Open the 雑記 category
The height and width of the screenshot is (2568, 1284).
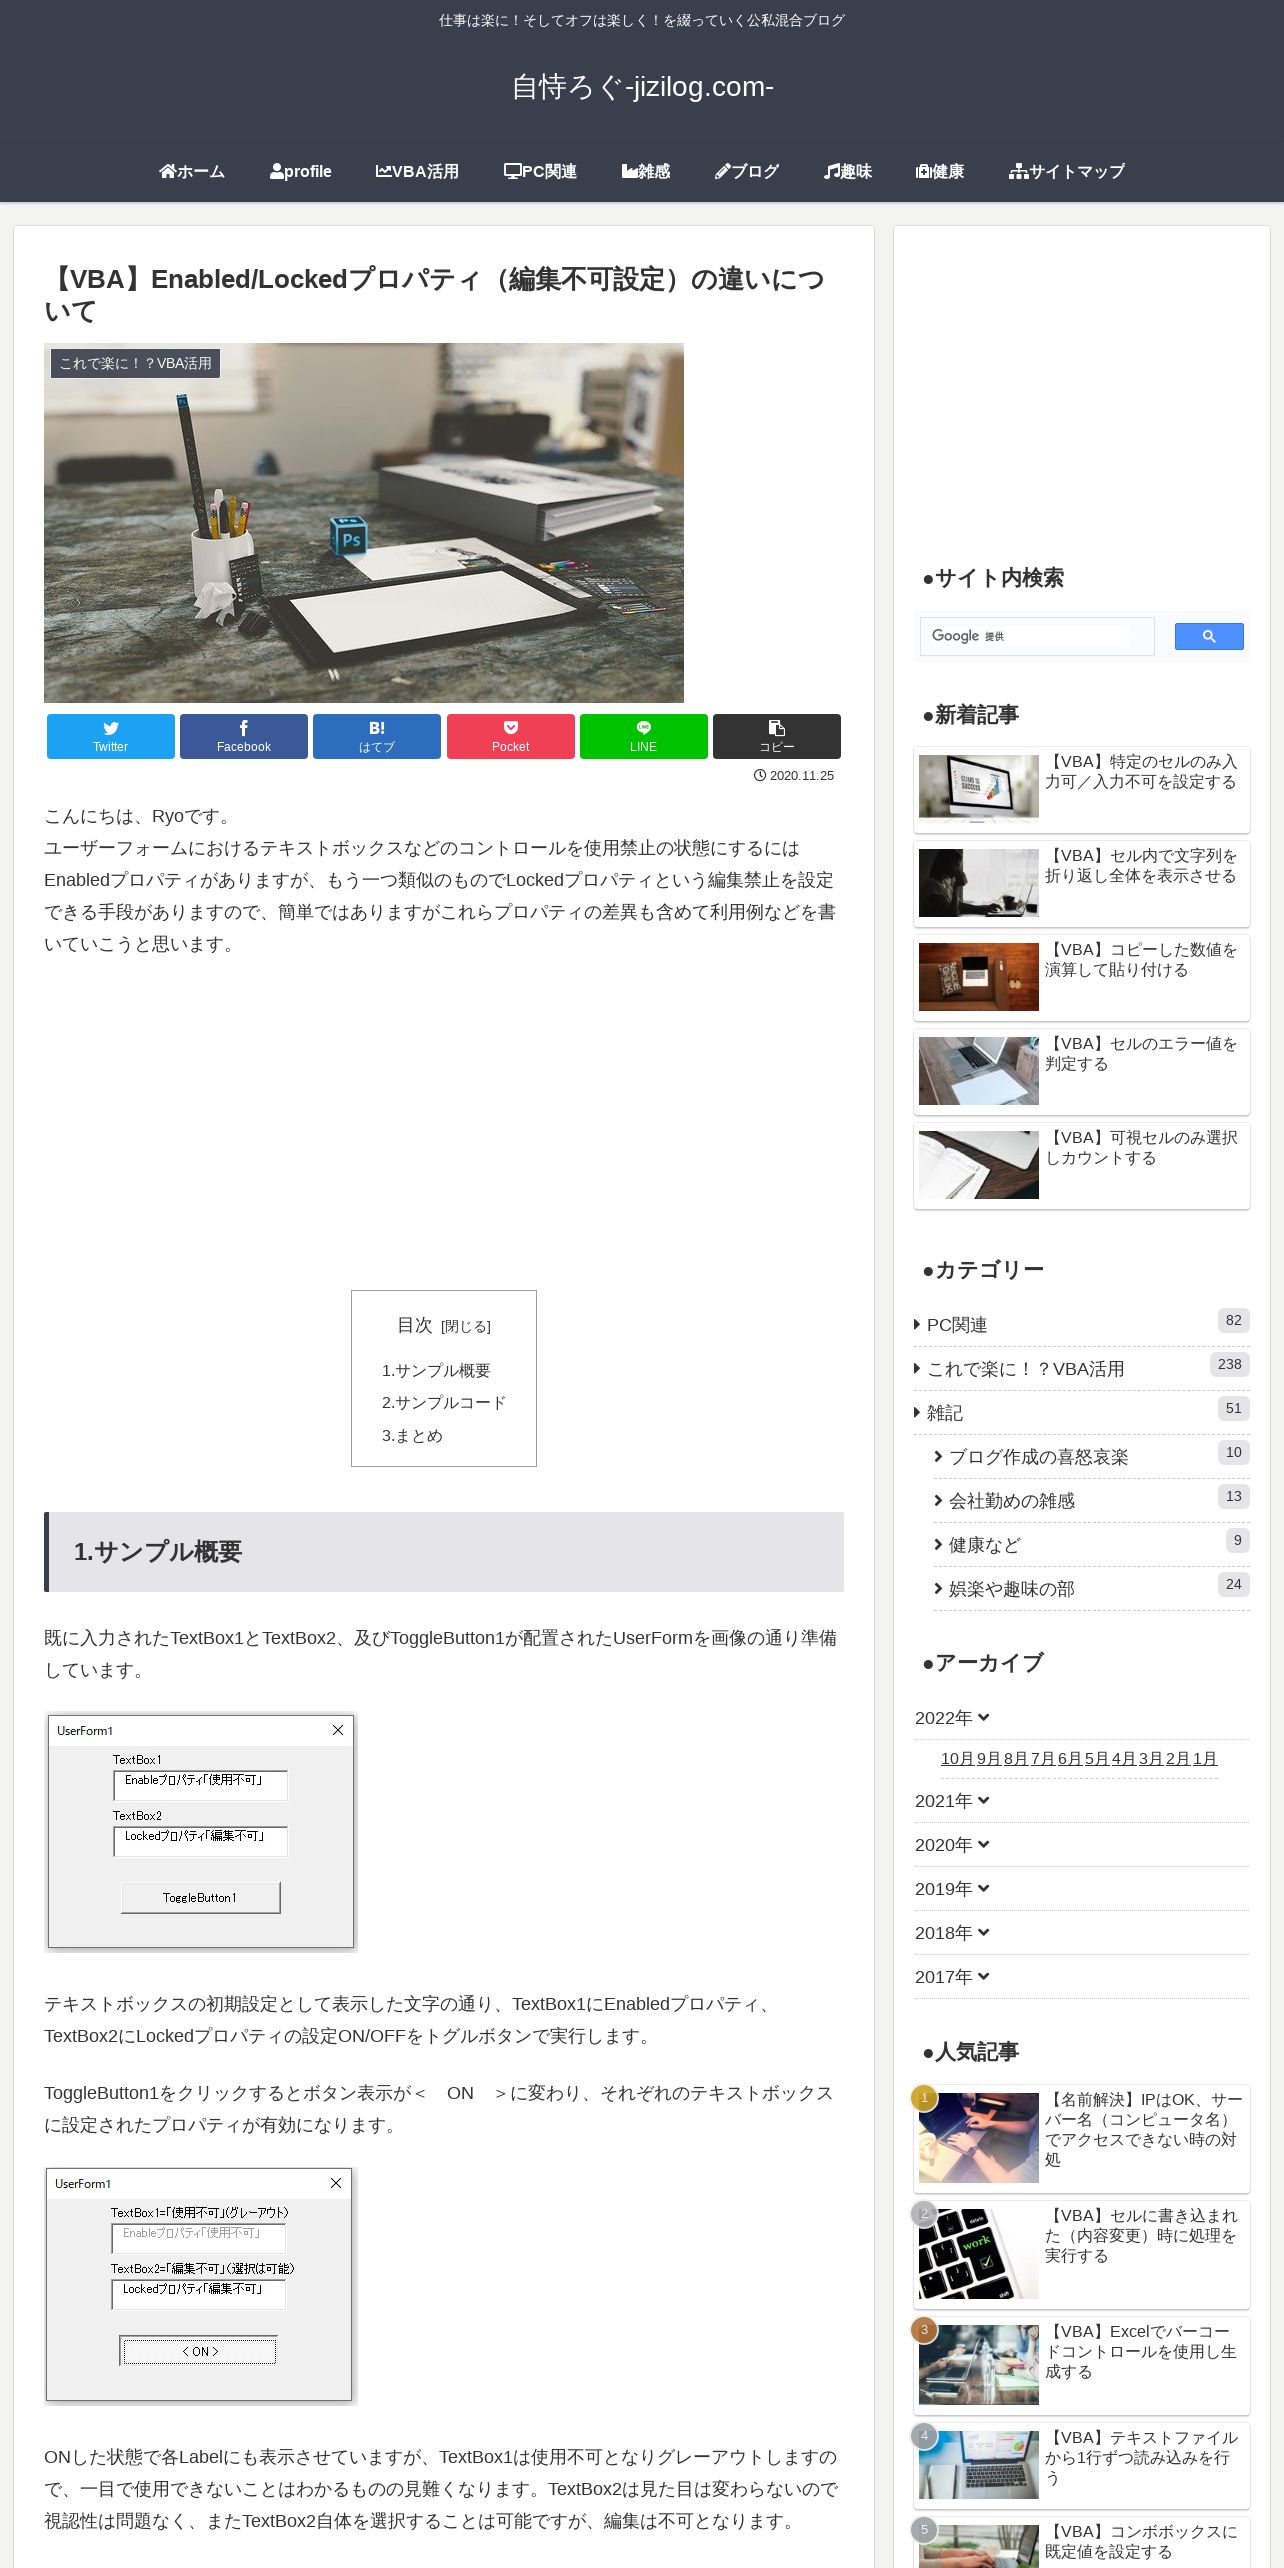[x=1082, y=1413]
